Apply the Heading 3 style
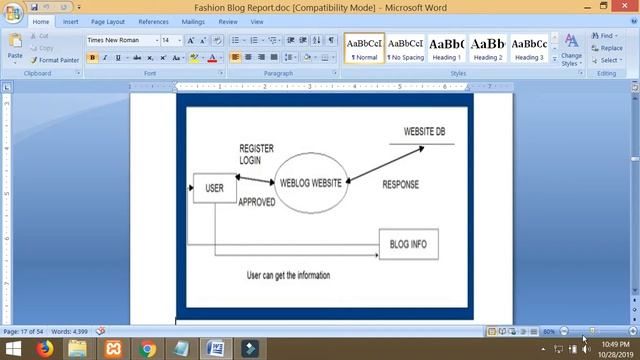640x360 pixels. [529, 48]
